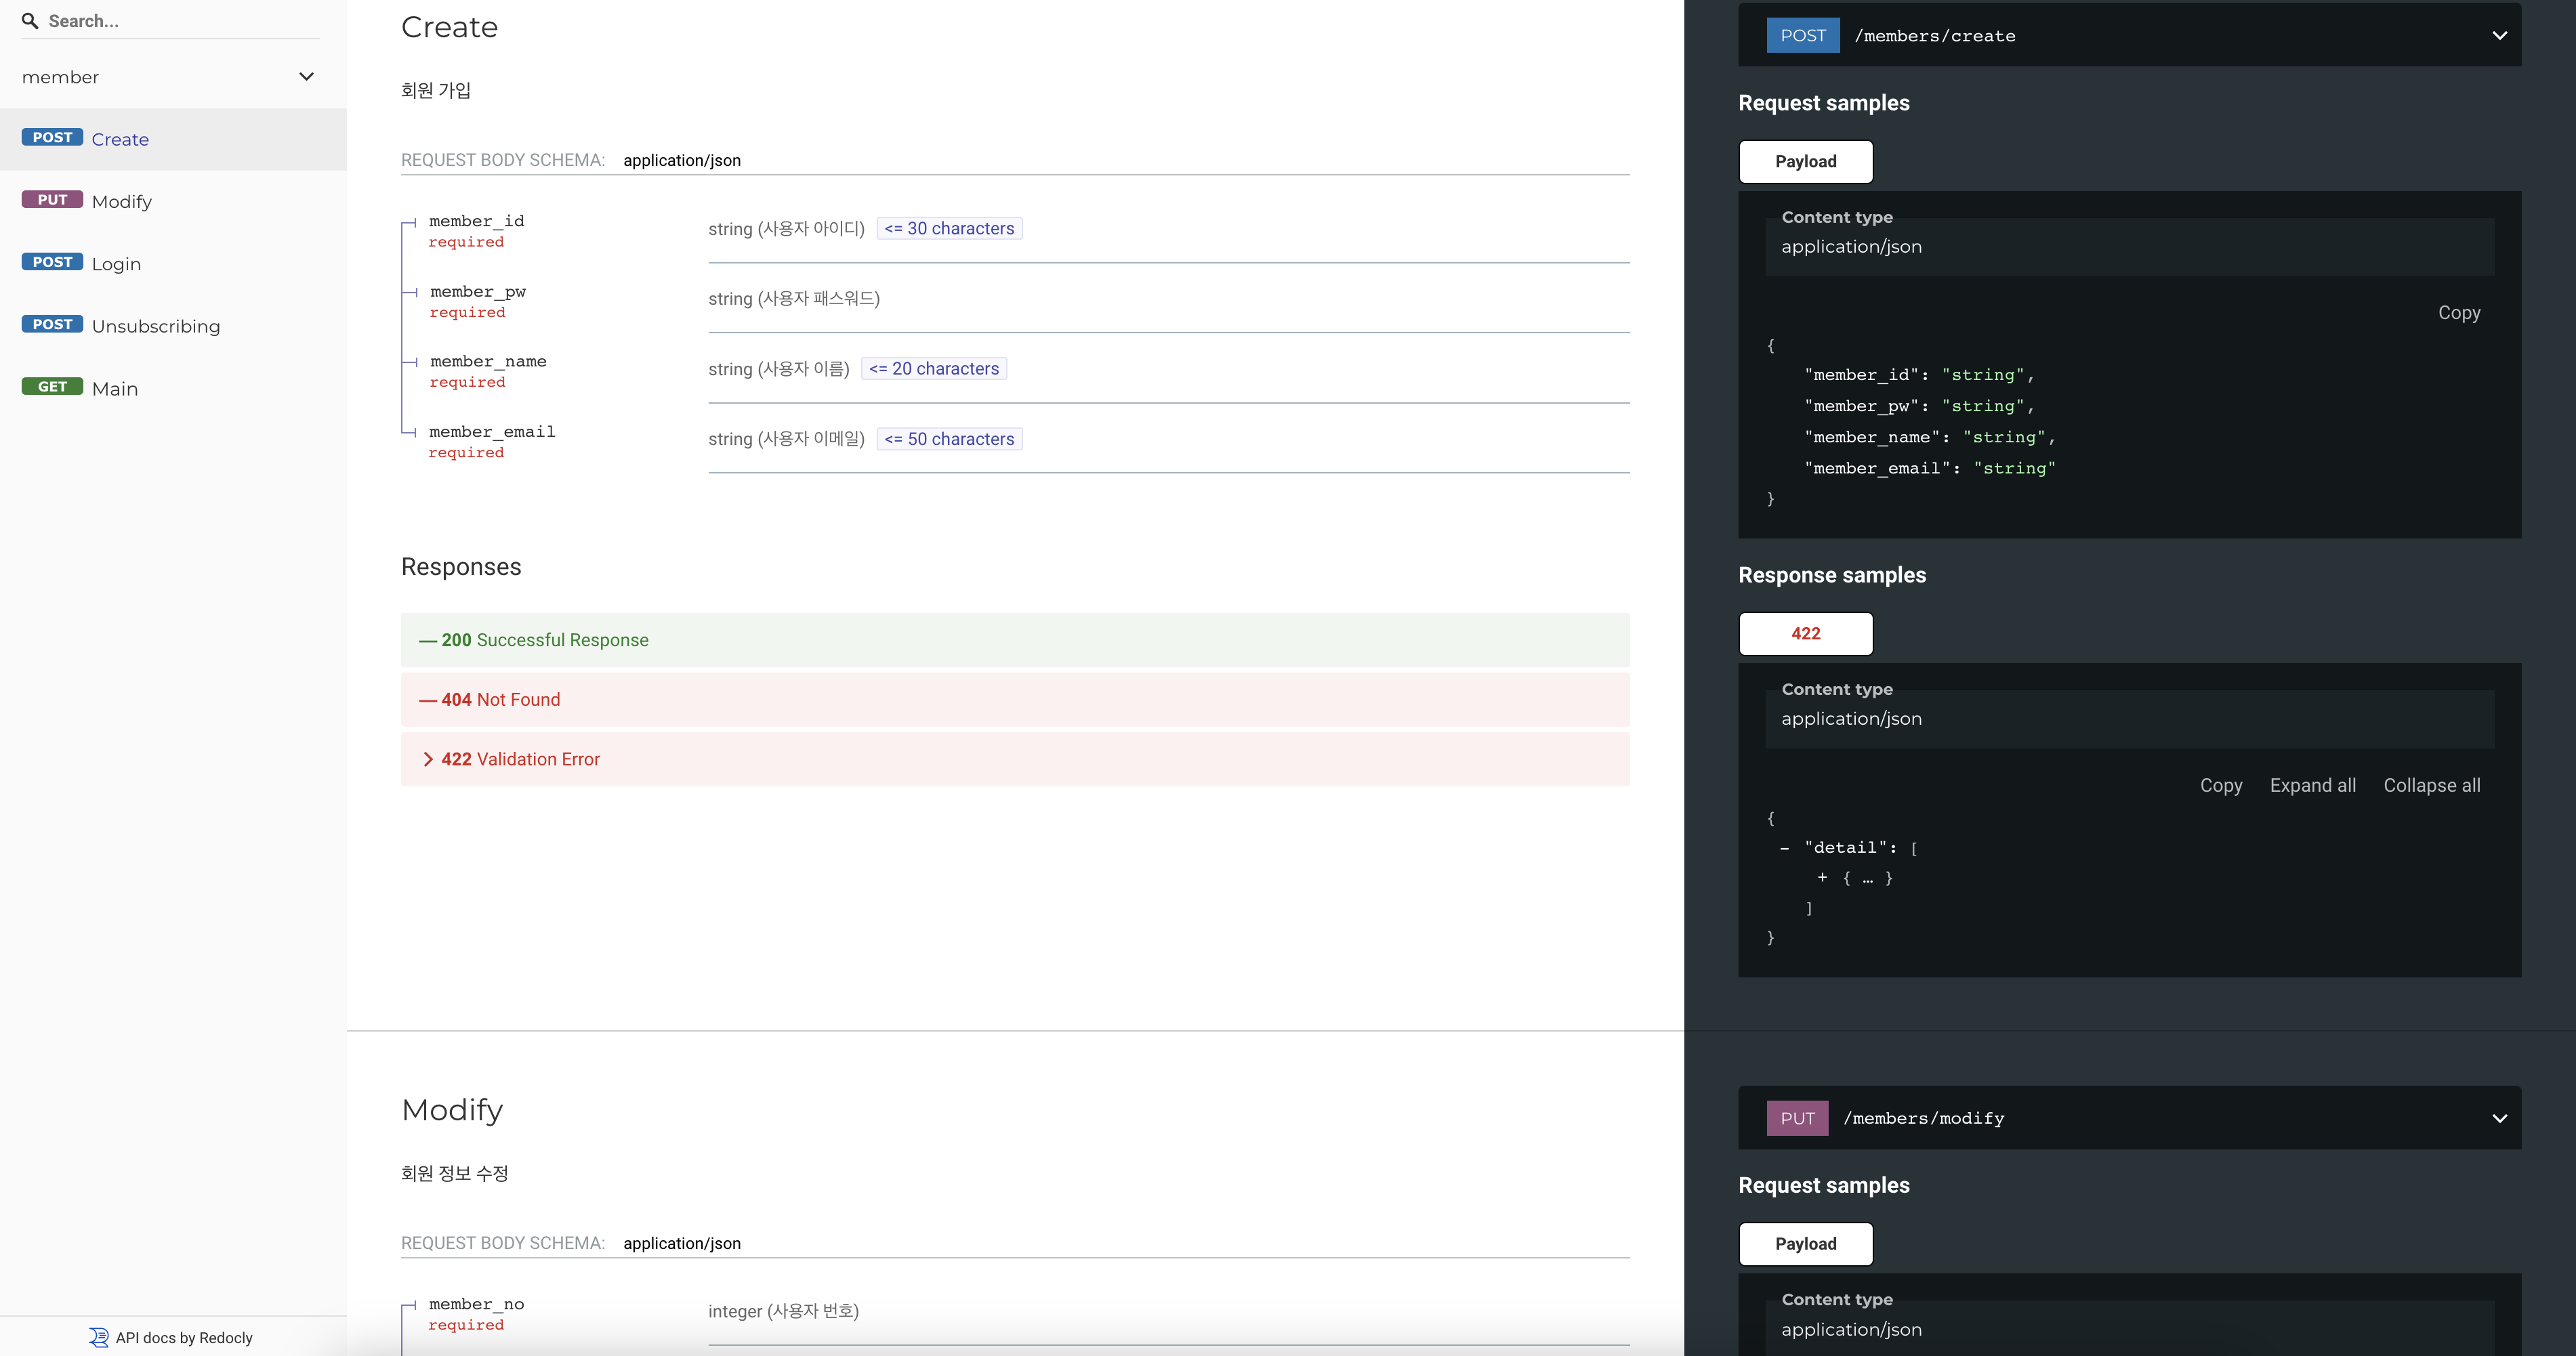Expand the POST /members/create endpoint dropdown
Image resolution: width=2576 pixels, height=1356 pixels.
(x=2499, y=36)
